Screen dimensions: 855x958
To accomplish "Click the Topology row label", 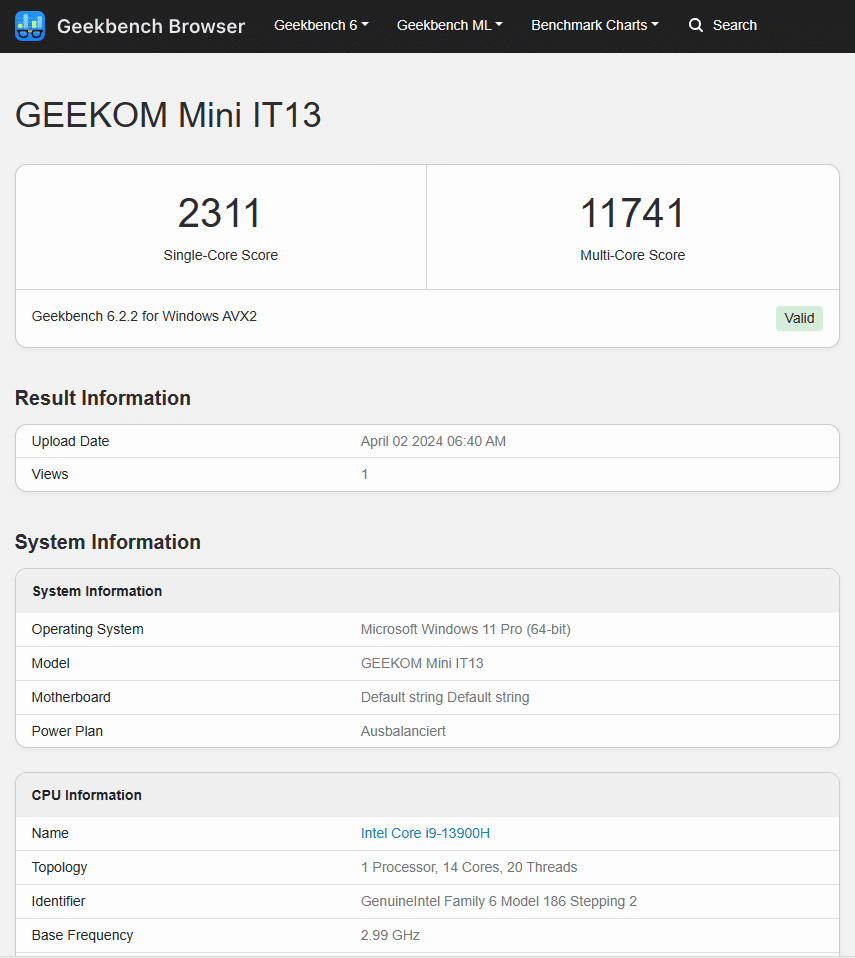I will point(59,867).
